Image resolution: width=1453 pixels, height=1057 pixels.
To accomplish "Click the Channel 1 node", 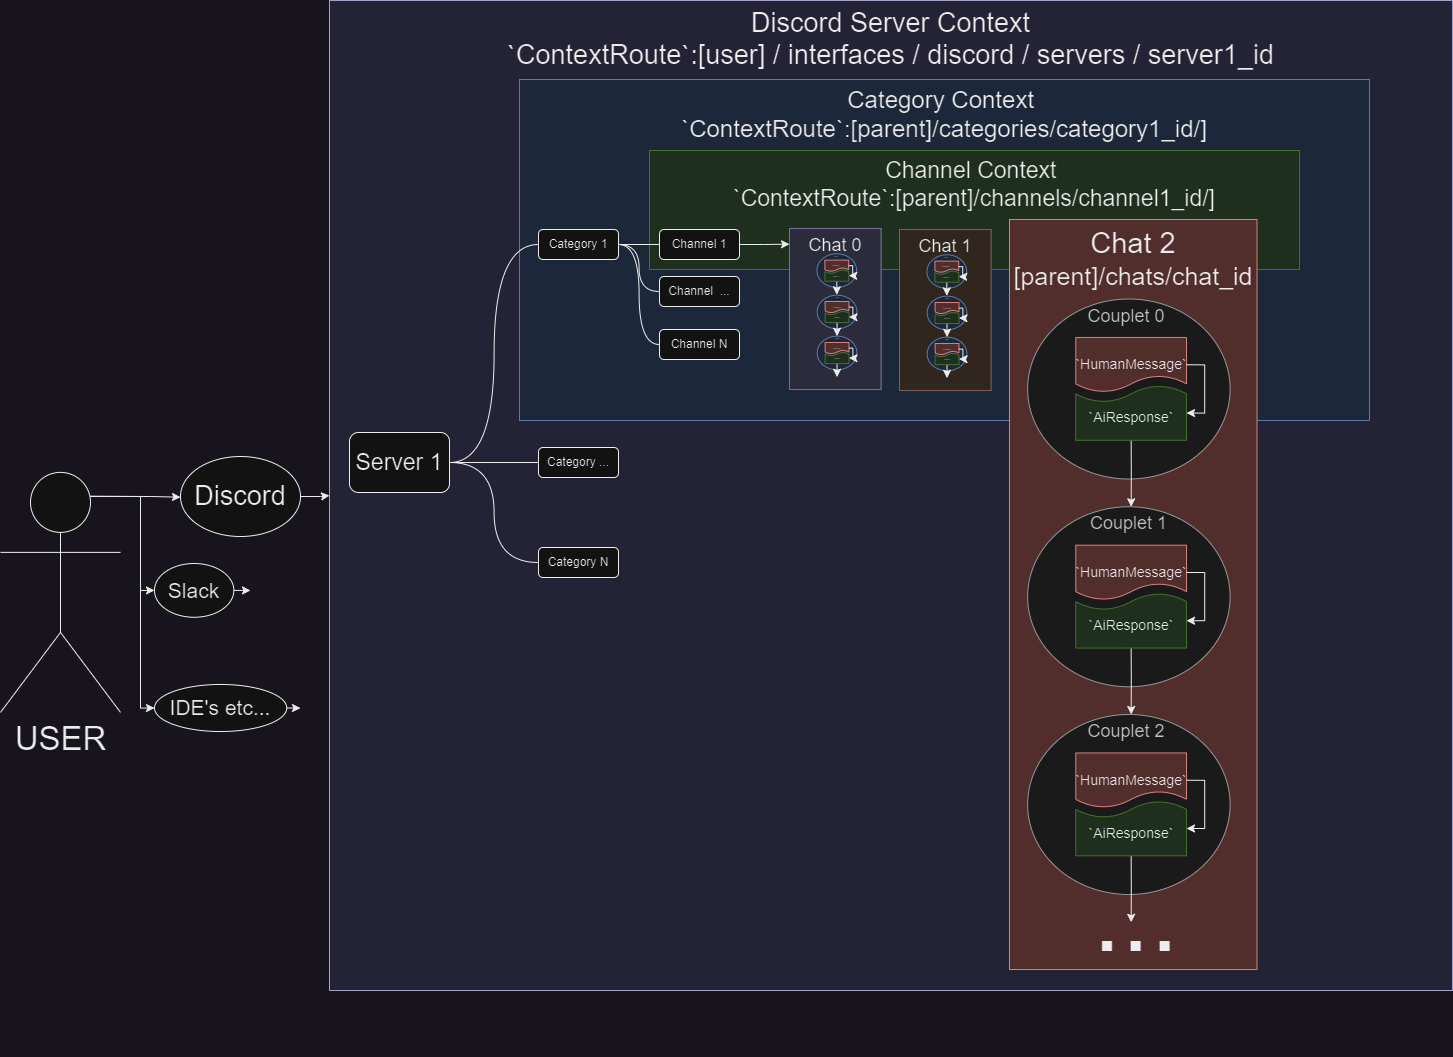I will [699, 244].
